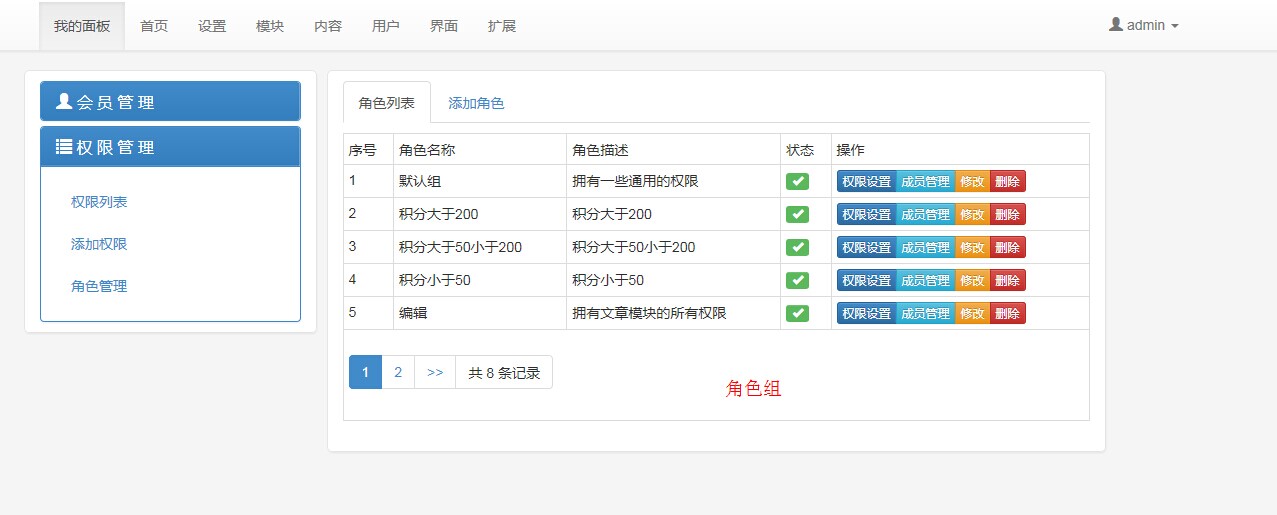Open the 权限列表 sidebar link
This screenshot has width=1277, height=515.
point(99,202)
